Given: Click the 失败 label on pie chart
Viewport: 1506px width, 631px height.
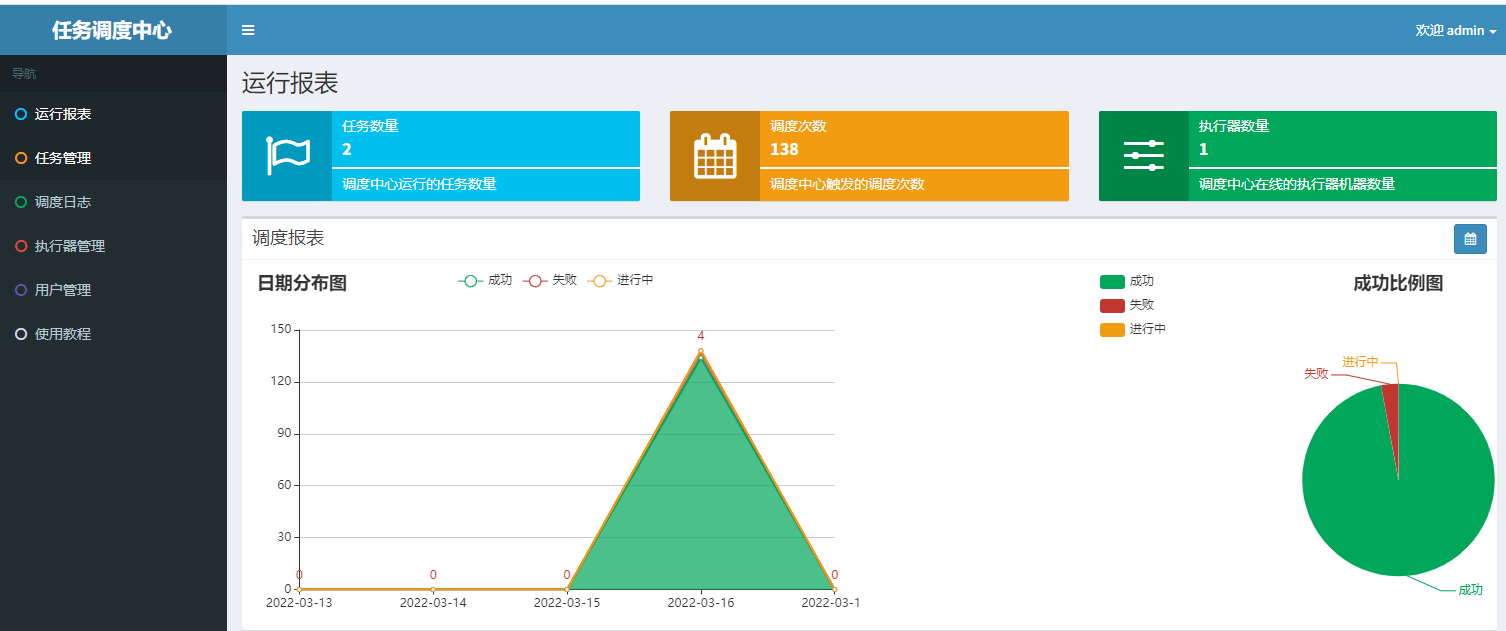Looking at the screenshot, I should (x=1316, y=373).
